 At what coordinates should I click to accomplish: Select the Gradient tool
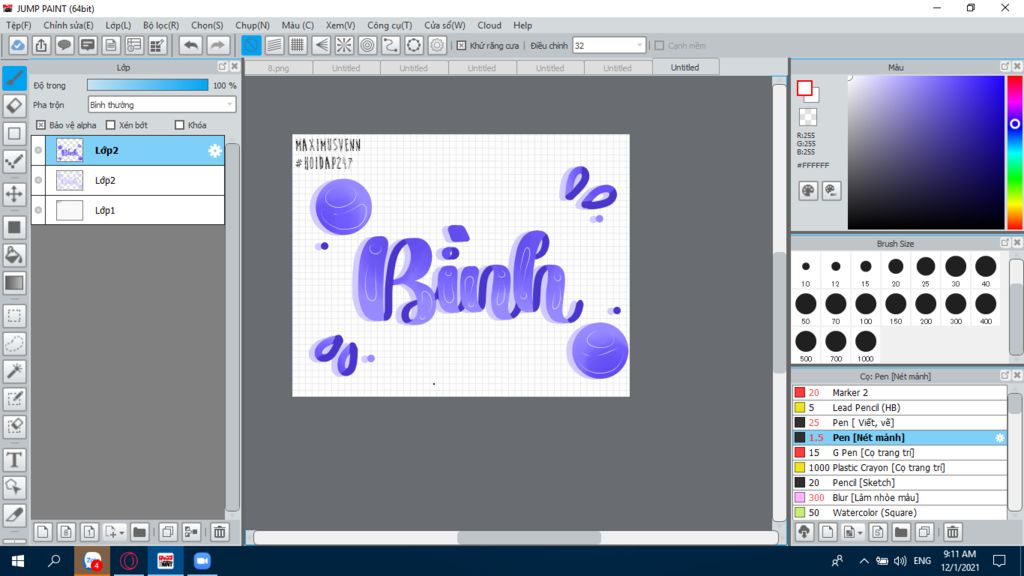tap(14, 283)
